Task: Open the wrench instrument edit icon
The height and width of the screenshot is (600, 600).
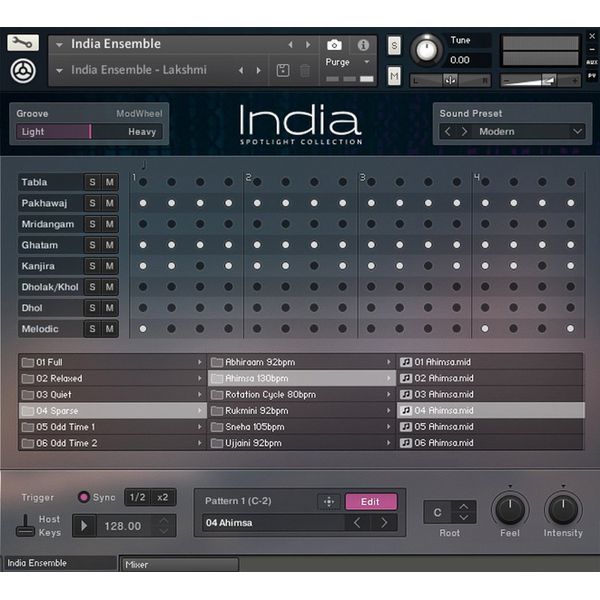Action: 23,42
